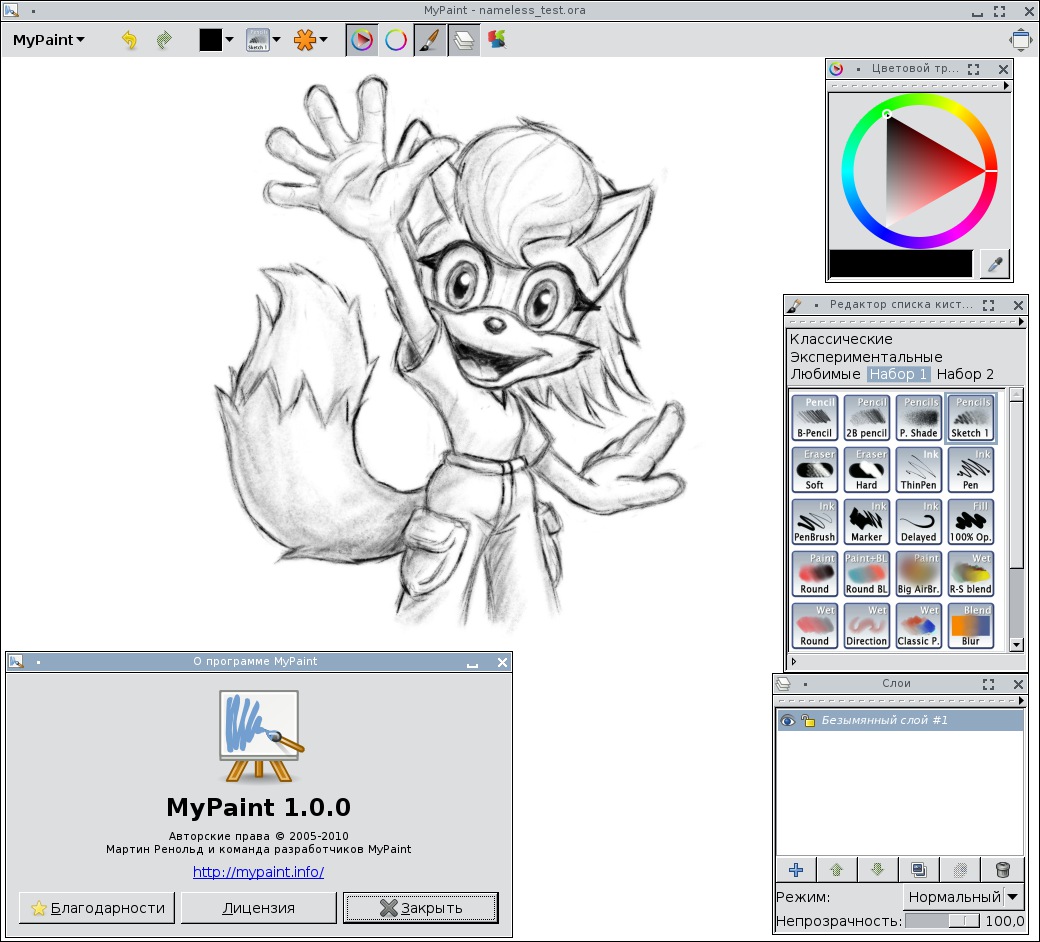Click the fullscreen fit icon at top right
This screenshot has height=942, width=1040.
(1020, 40)
